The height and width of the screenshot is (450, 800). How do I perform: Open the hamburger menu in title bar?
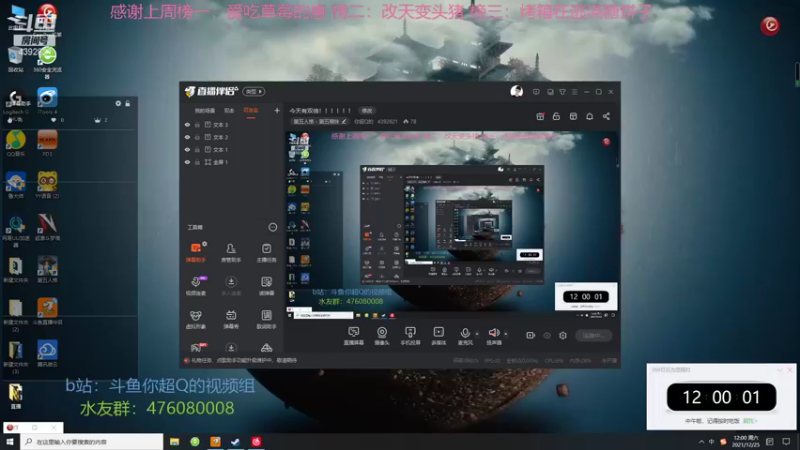click(x=574, y=92)
